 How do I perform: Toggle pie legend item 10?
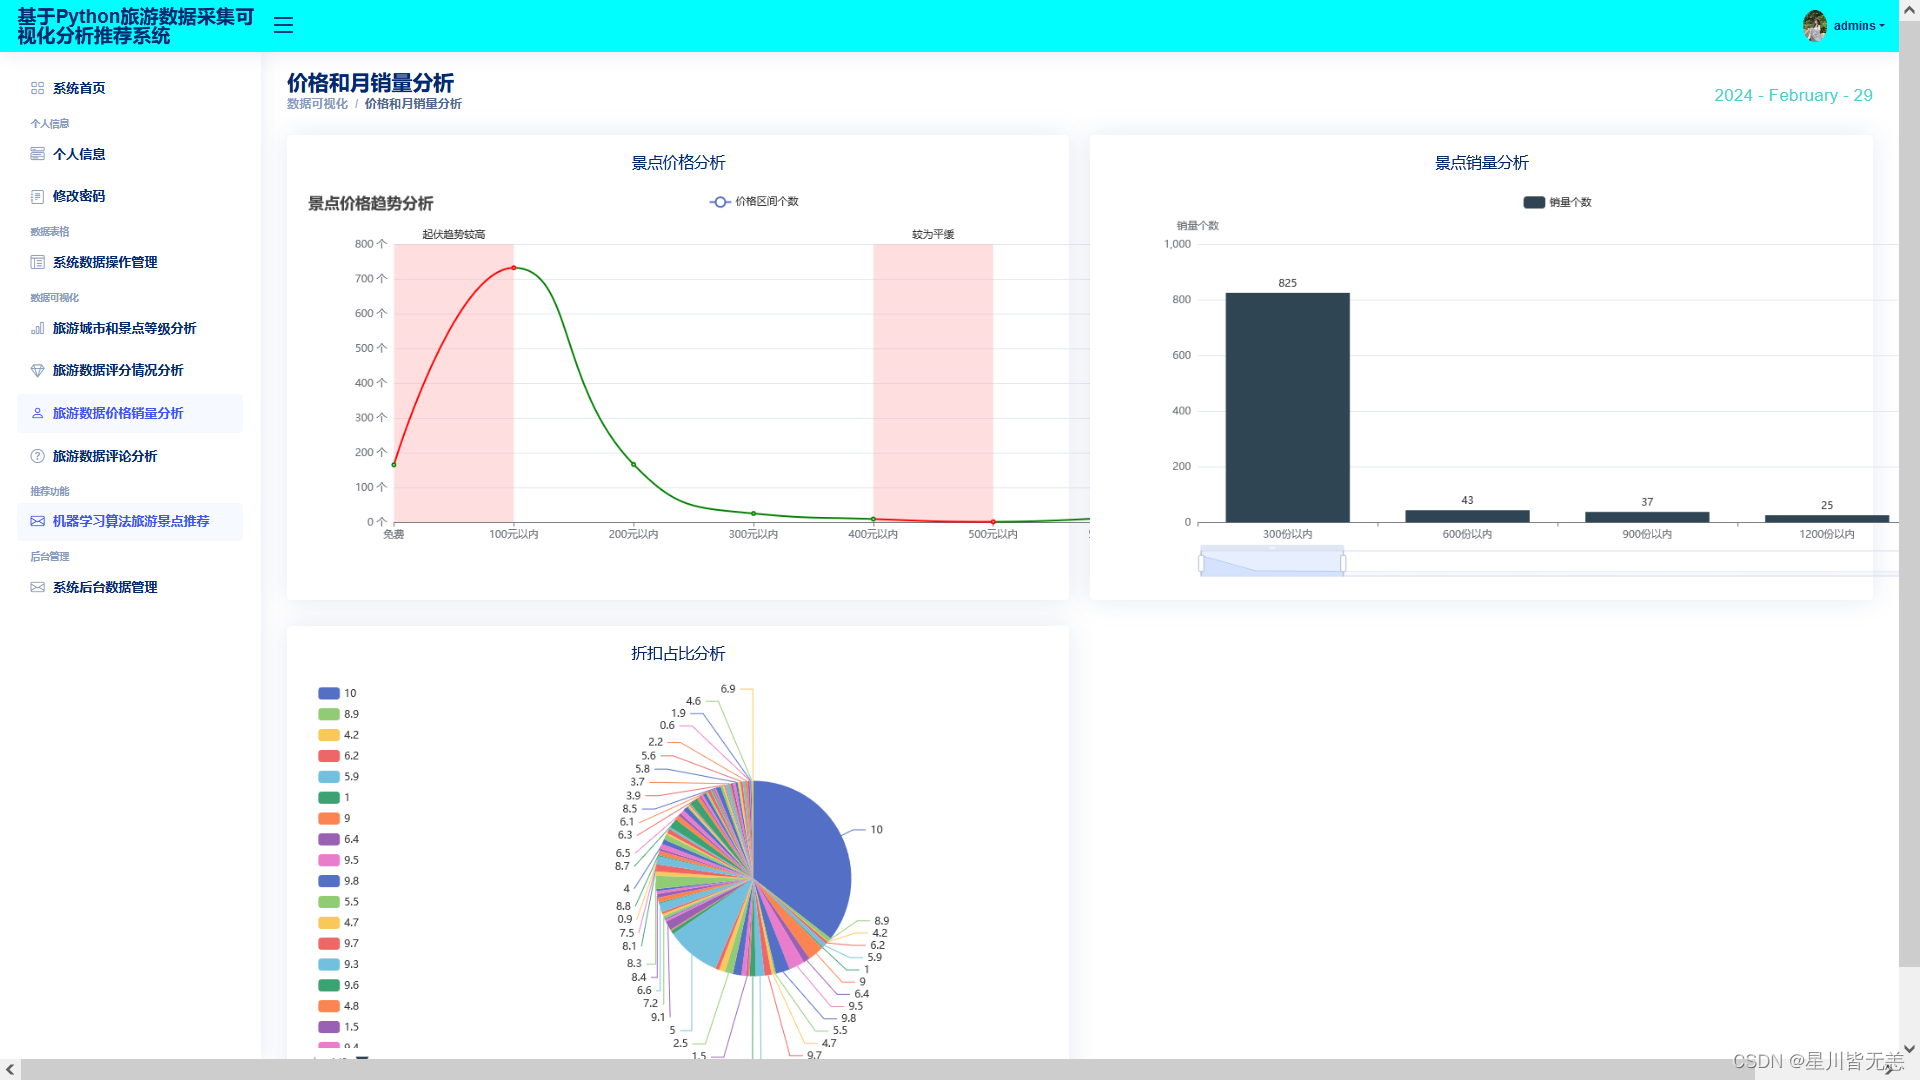click(x=337, y=693)
